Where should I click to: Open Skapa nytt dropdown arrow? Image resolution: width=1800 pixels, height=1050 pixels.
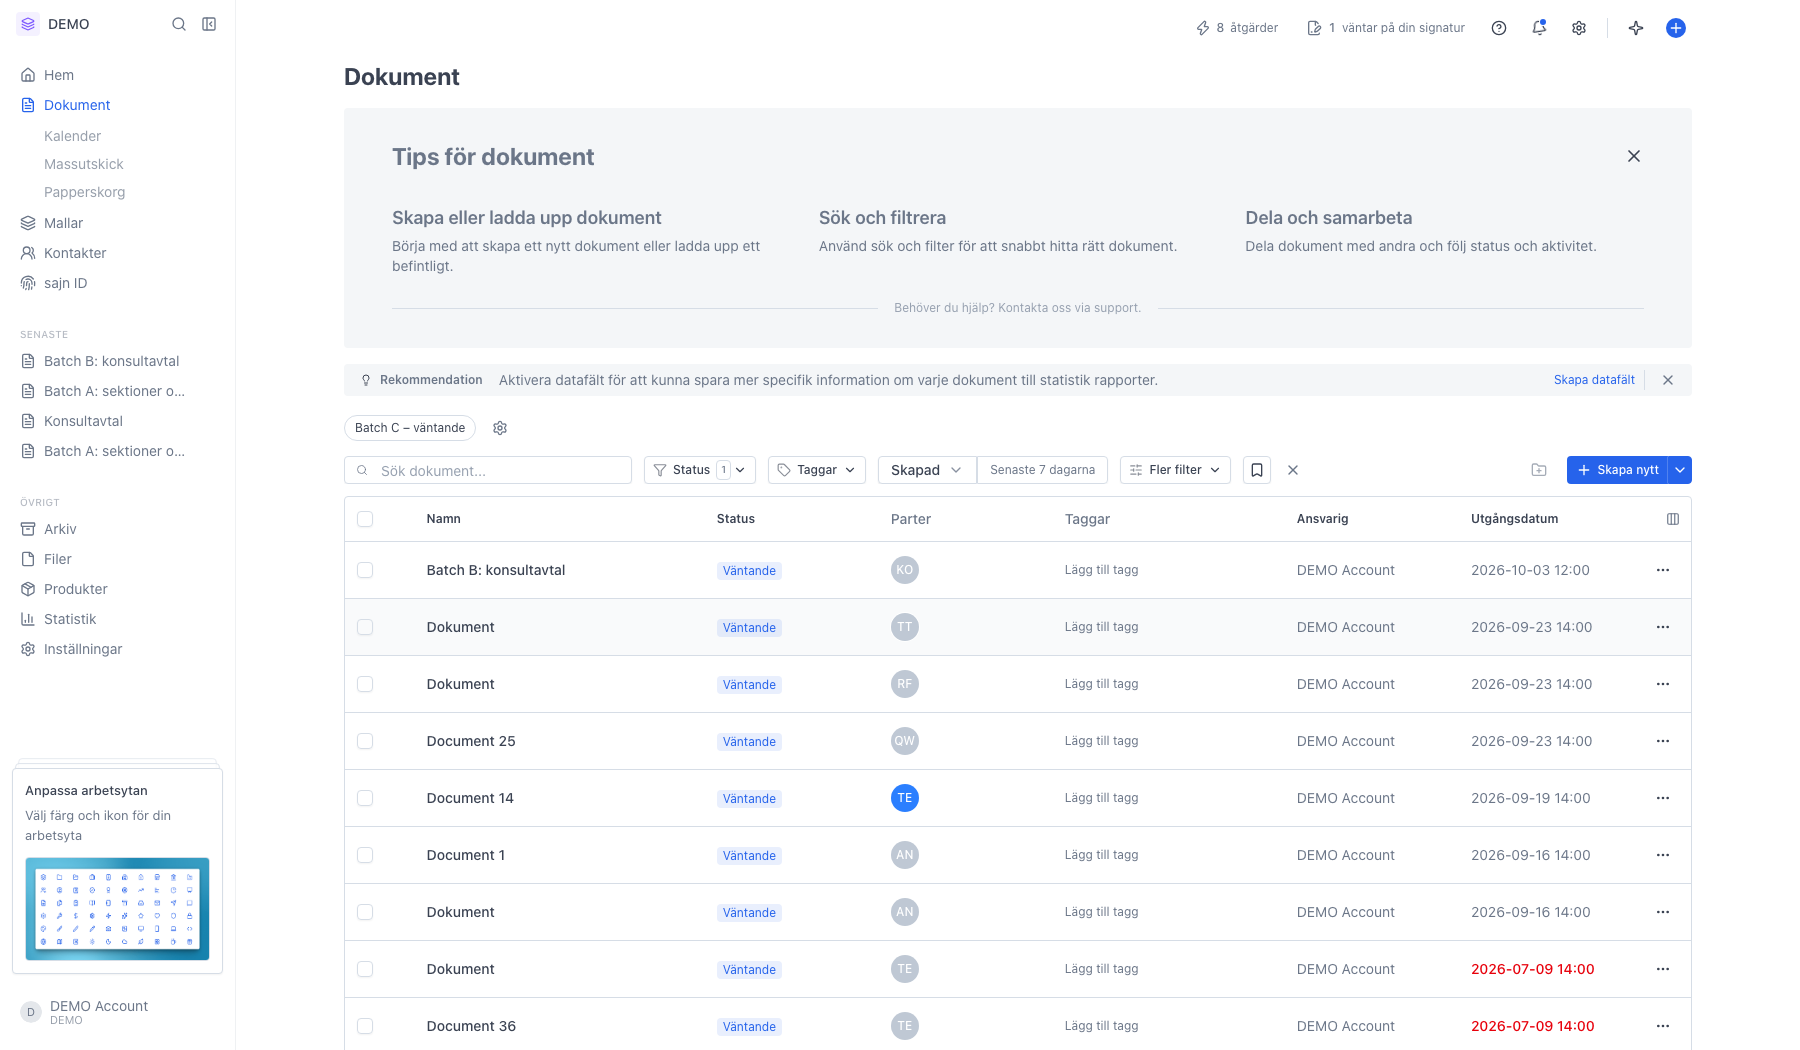[x=1680, y=470]
